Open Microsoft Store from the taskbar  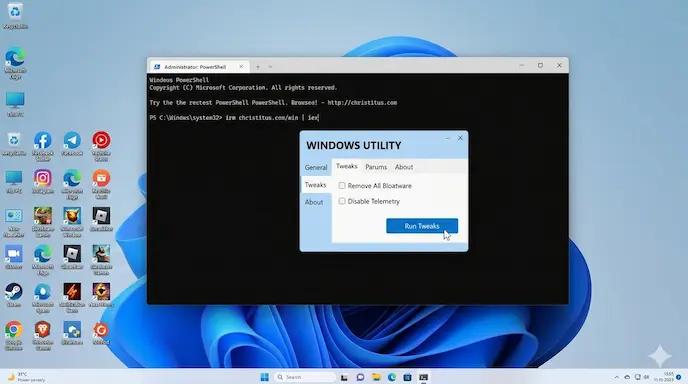[x=407, y=377]
